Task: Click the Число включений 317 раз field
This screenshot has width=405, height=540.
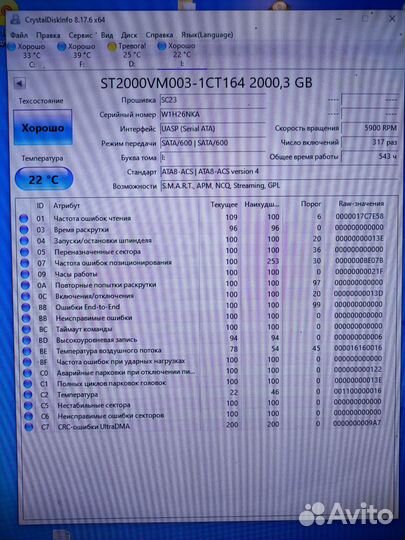Action: (x=370, y=142)
